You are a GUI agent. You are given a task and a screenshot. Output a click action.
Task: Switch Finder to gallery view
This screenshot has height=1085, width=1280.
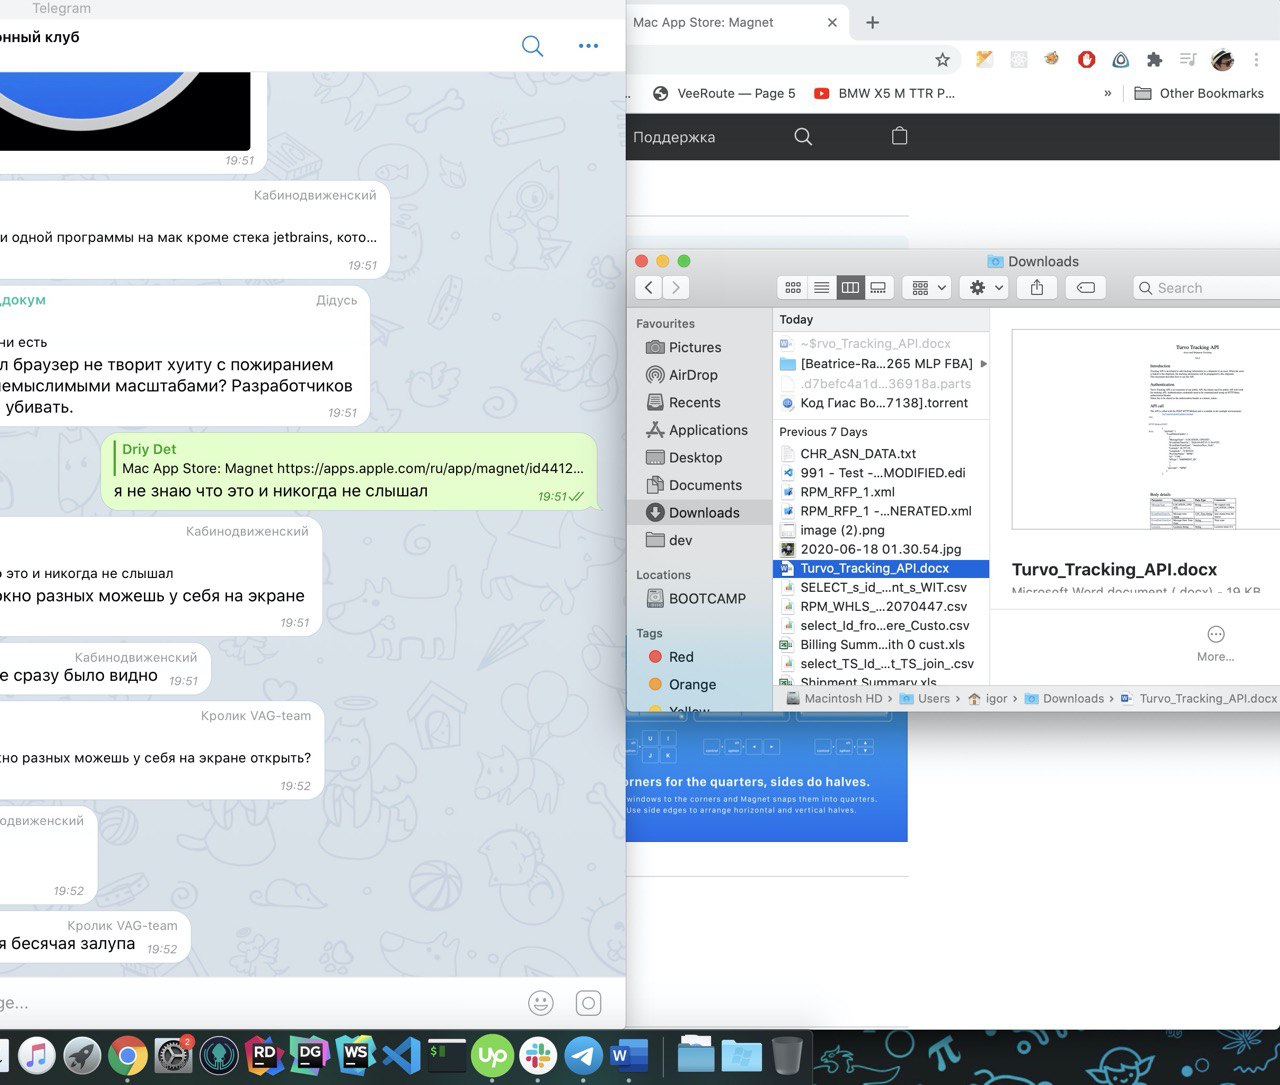point(878,288)
